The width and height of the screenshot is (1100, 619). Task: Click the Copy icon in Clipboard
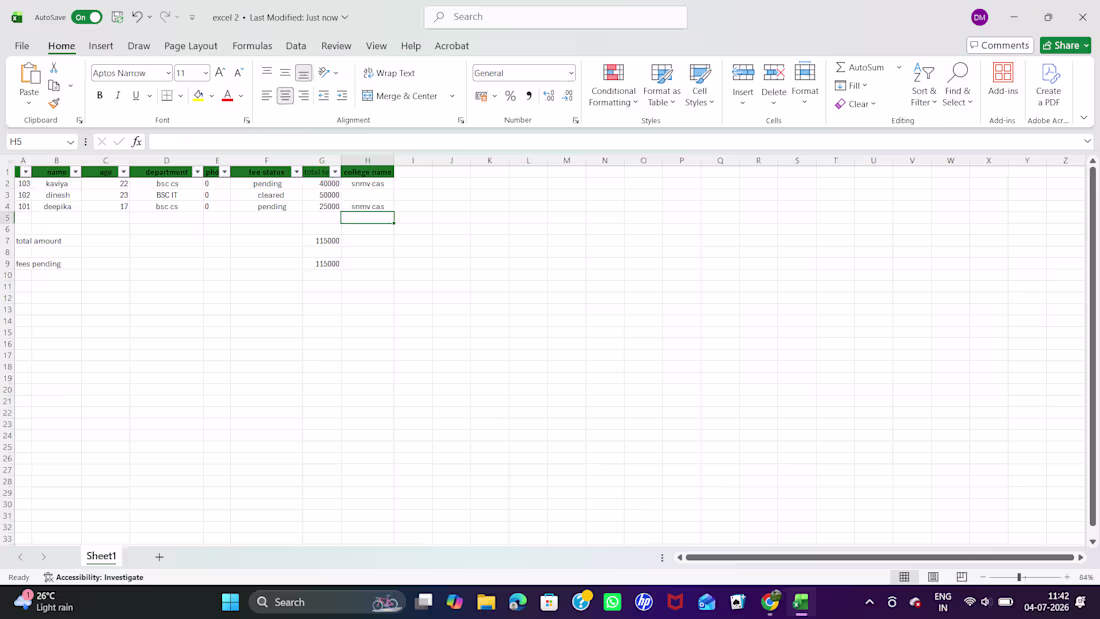pos(54,86)
